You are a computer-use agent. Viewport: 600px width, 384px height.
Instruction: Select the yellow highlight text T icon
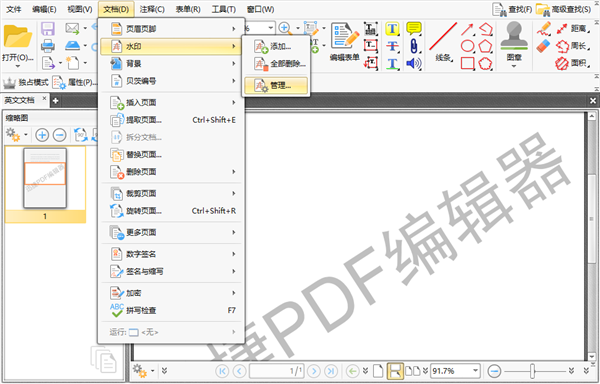(392, 29)
